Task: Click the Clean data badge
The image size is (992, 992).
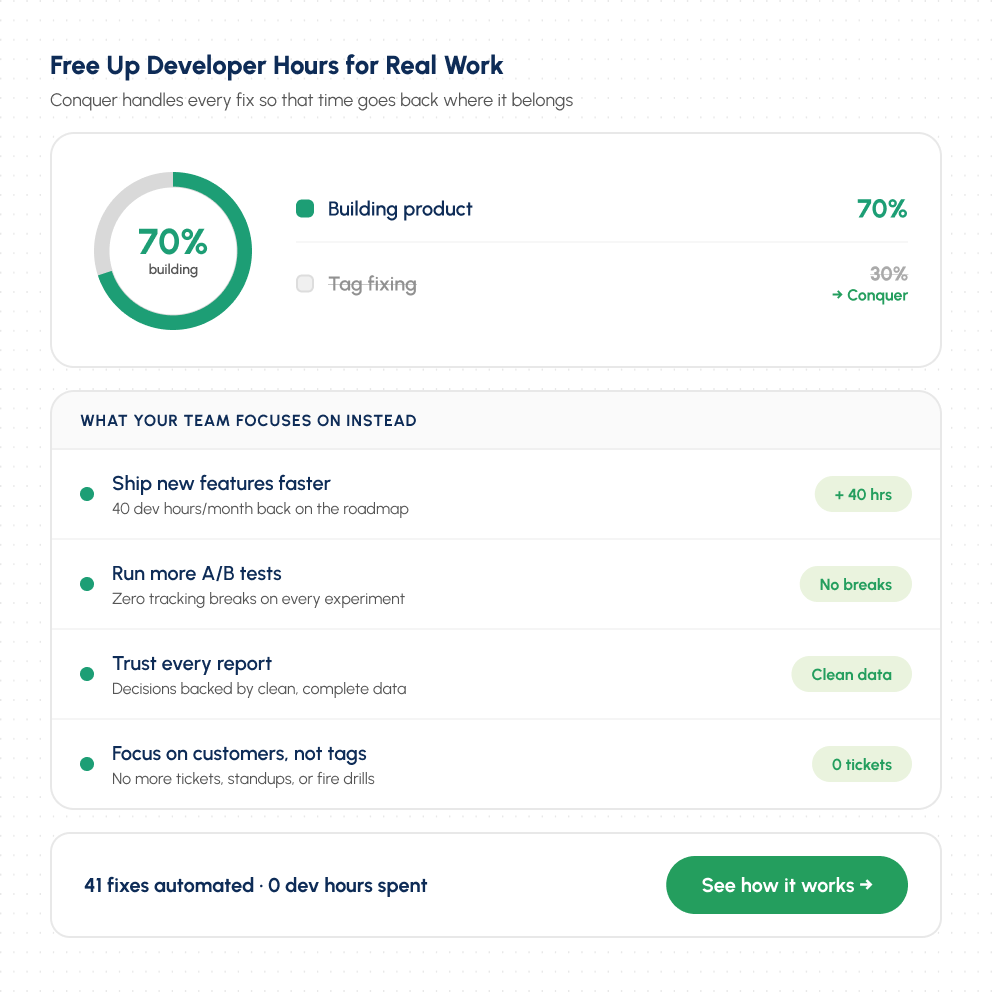Action: (852, 674)
